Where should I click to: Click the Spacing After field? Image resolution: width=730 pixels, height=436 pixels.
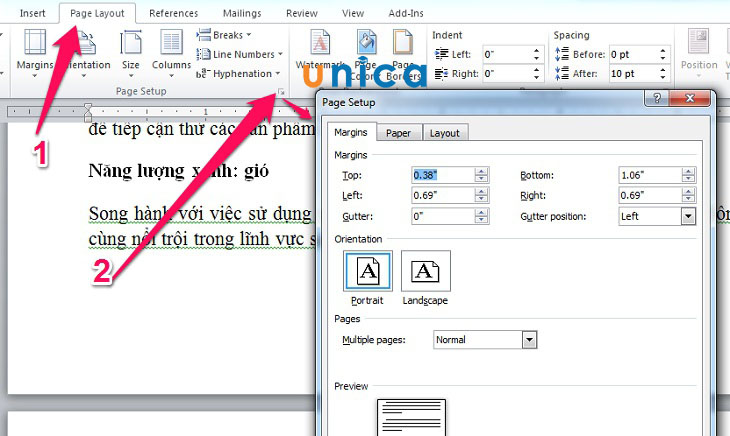click(x=633, y=74)
